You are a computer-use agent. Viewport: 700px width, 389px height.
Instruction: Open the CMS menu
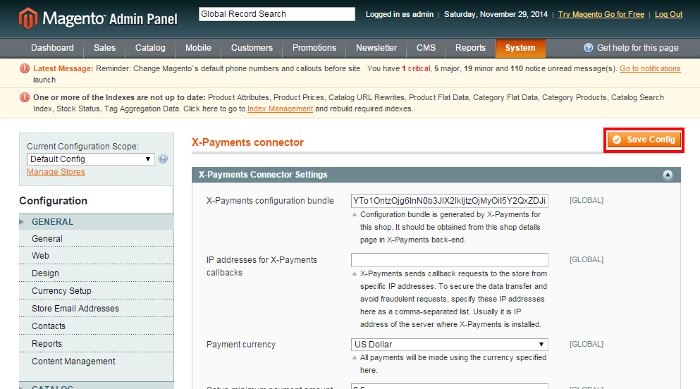426,48
